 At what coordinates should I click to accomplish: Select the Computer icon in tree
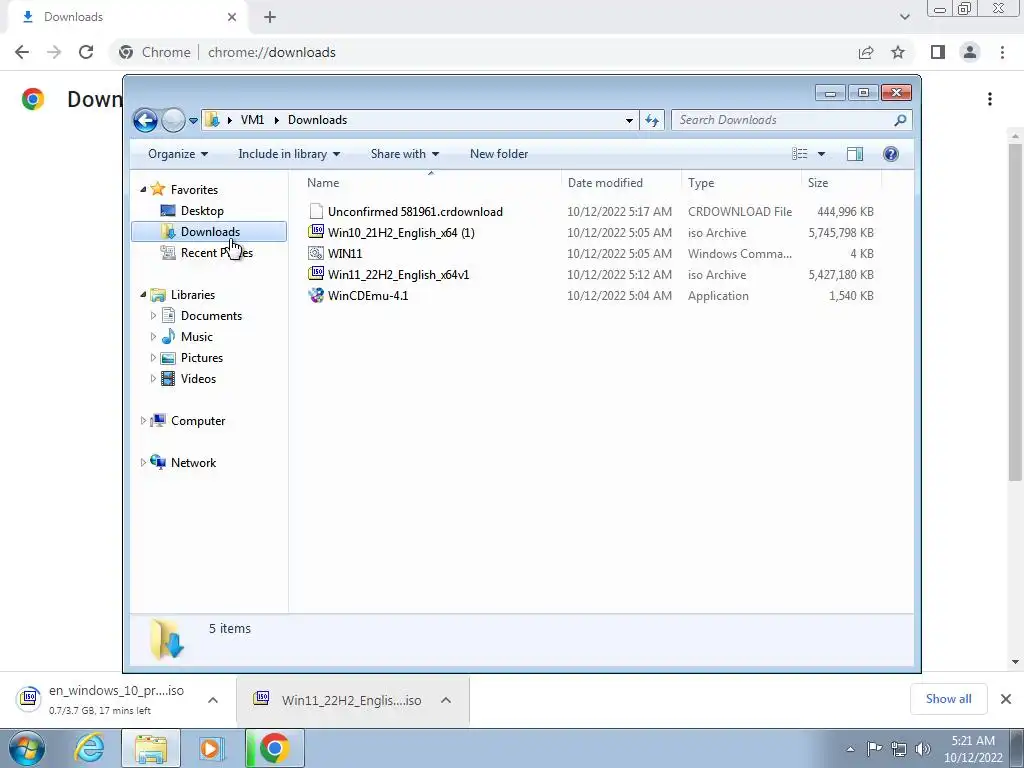[157, 421]
